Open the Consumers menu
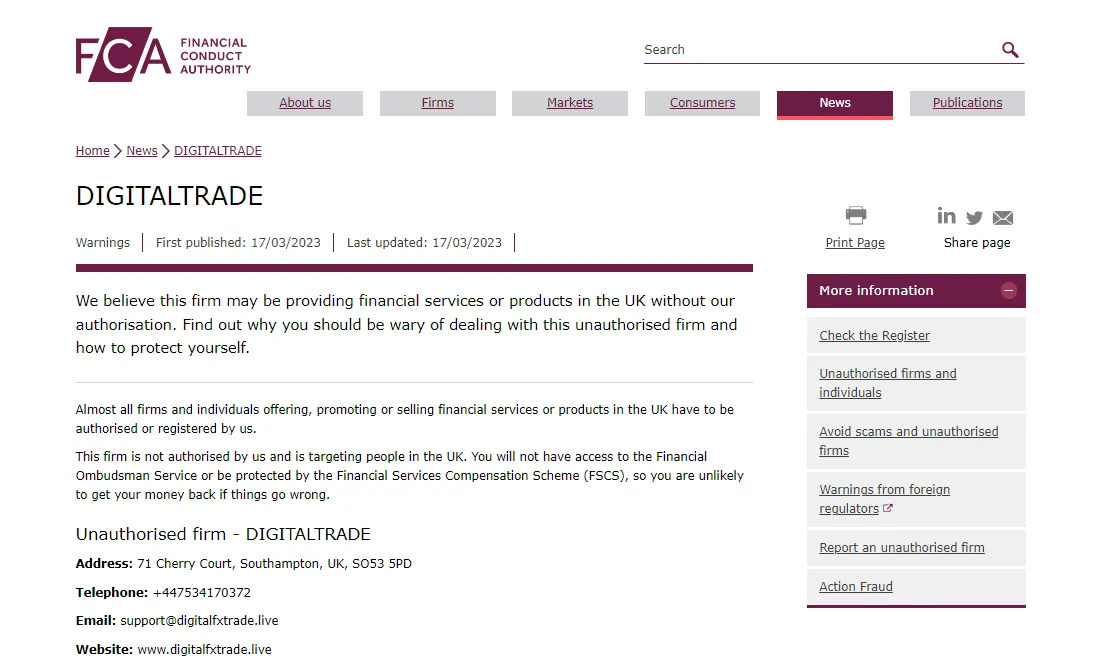This screenshot has height=664, width=1109. pos(702,103)
